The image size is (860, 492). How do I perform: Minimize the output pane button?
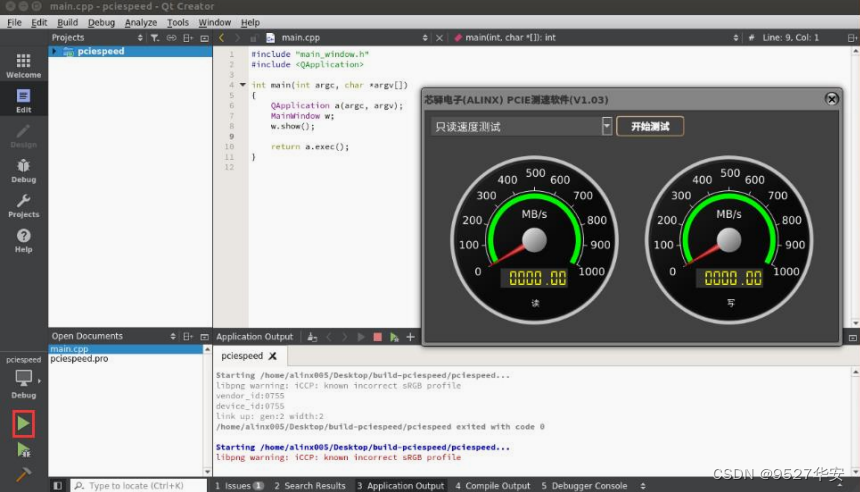coord(852,337)
